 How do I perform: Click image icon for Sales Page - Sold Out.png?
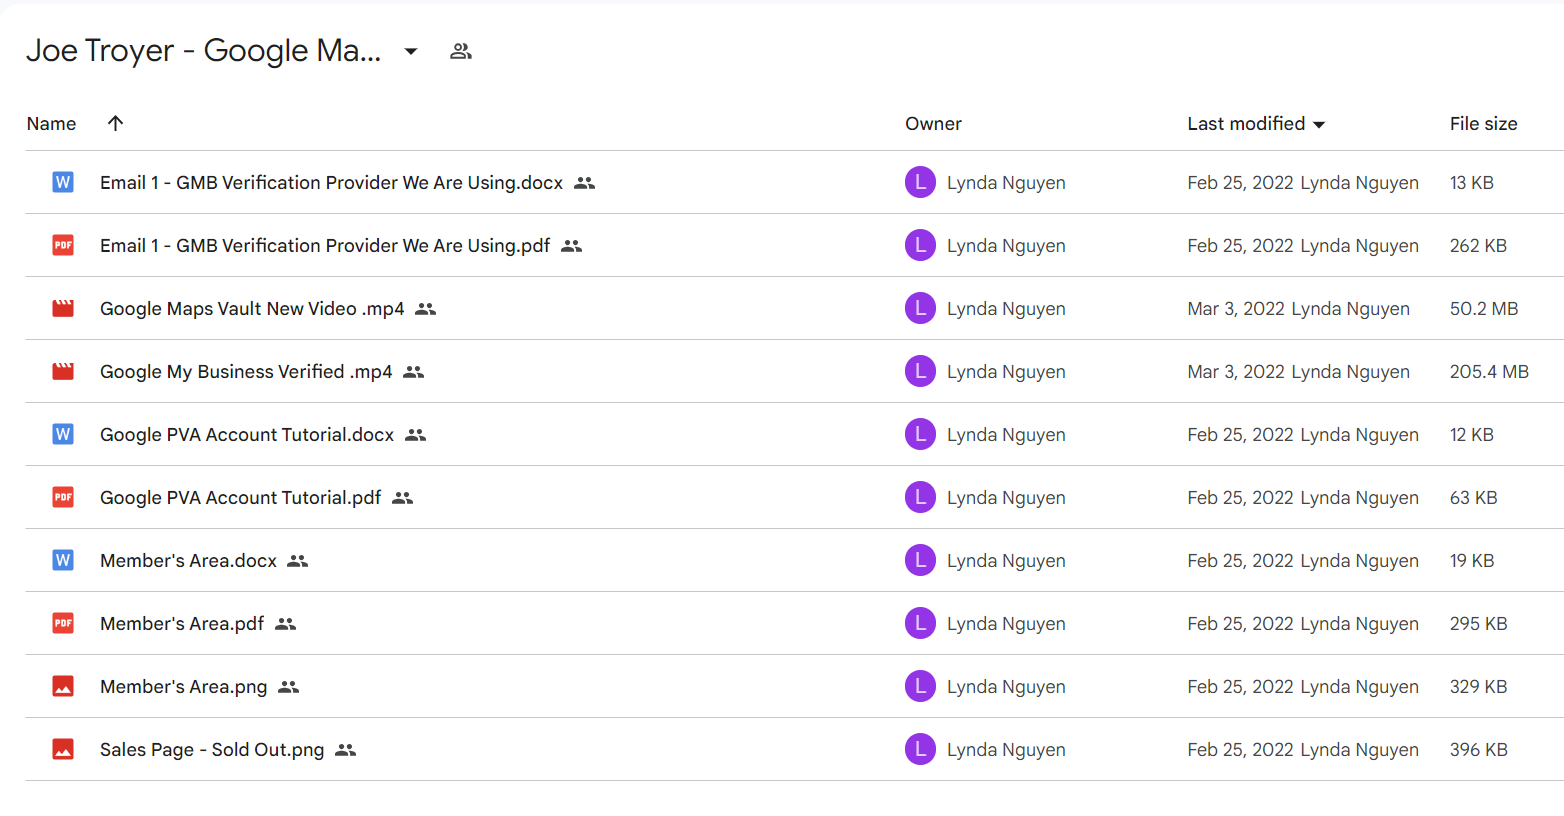point(63,749)
